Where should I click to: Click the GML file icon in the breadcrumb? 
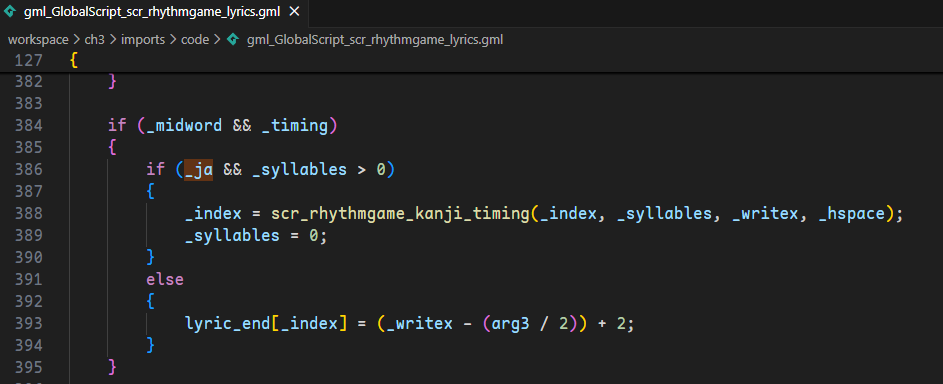pos(233,40)
